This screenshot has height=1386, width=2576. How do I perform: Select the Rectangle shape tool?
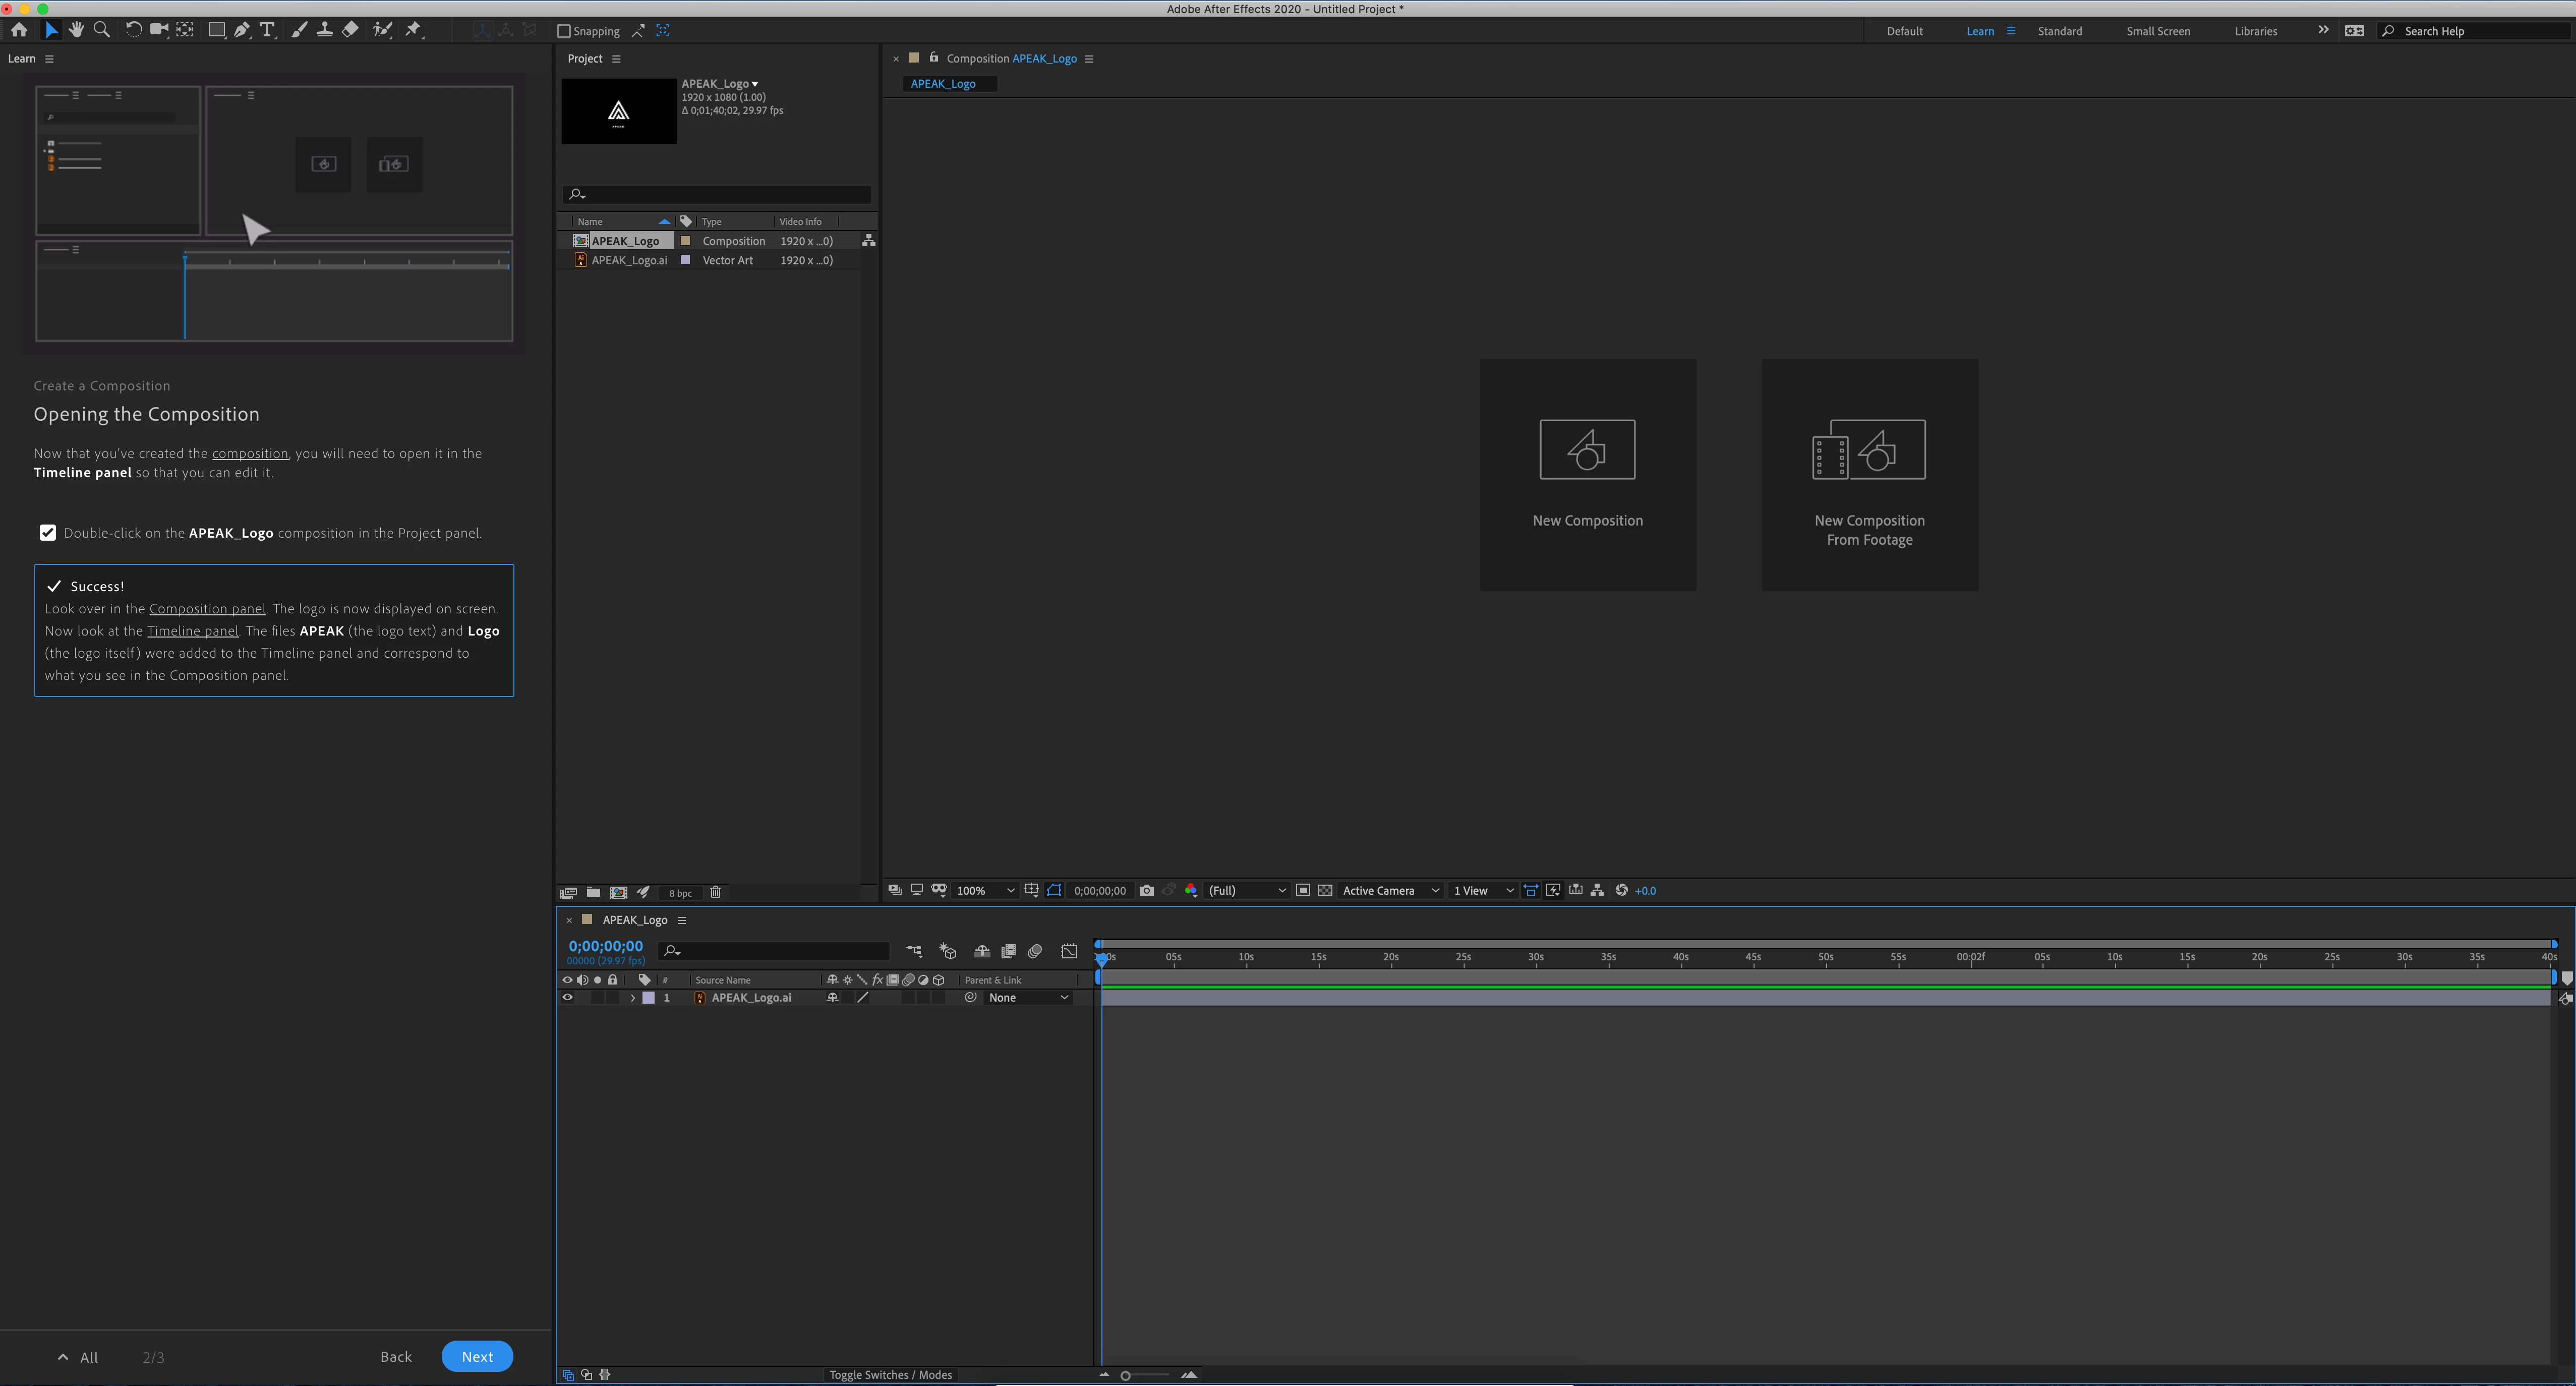pyautogui.click(x=216, y=30)
